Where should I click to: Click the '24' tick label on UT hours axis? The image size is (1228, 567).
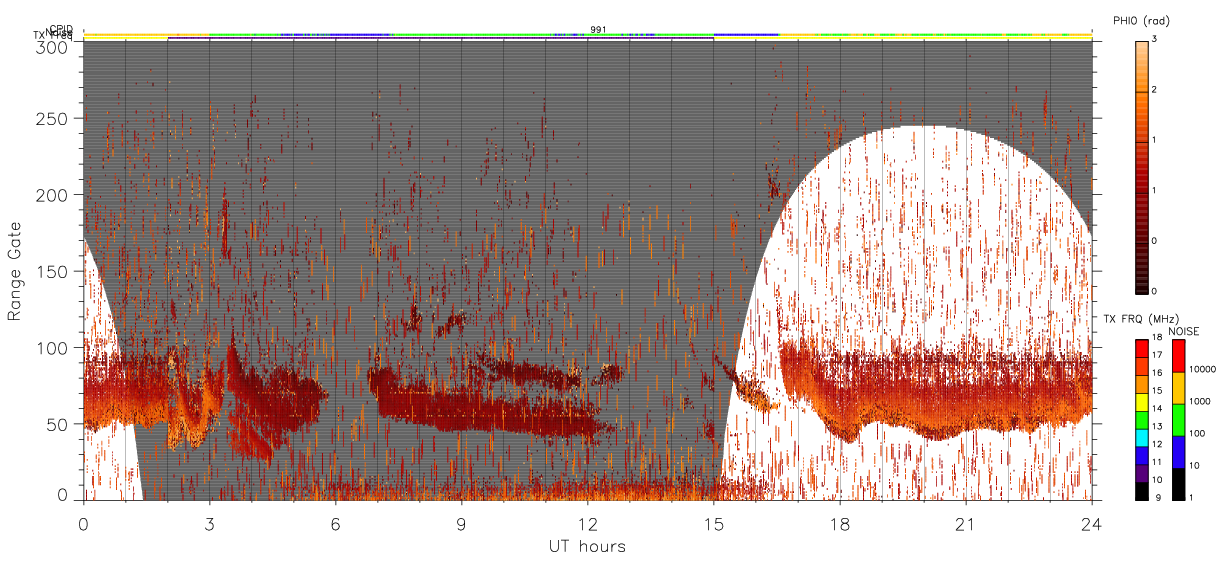[1092, 524]
